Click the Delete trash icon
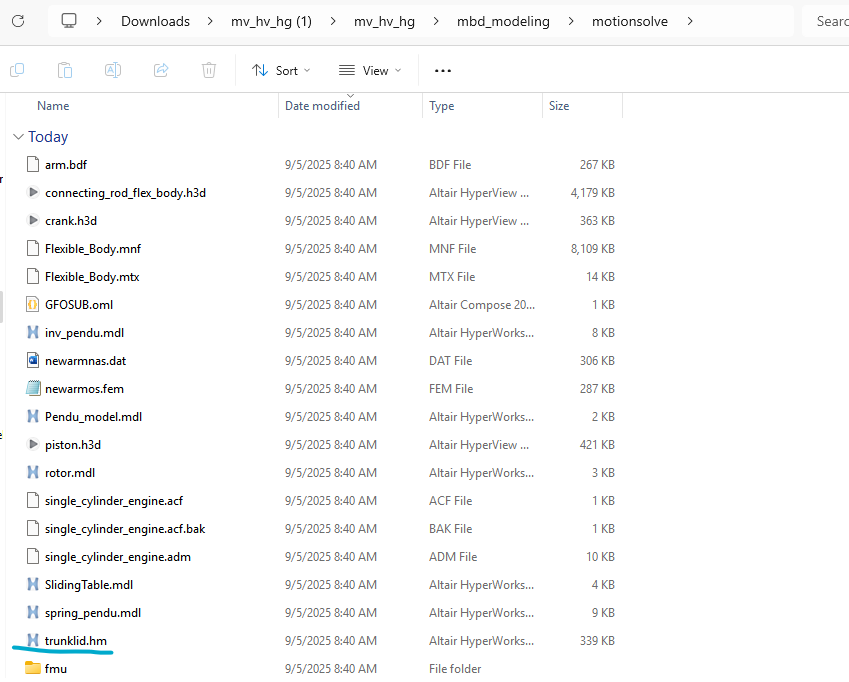 coord(208,70)
